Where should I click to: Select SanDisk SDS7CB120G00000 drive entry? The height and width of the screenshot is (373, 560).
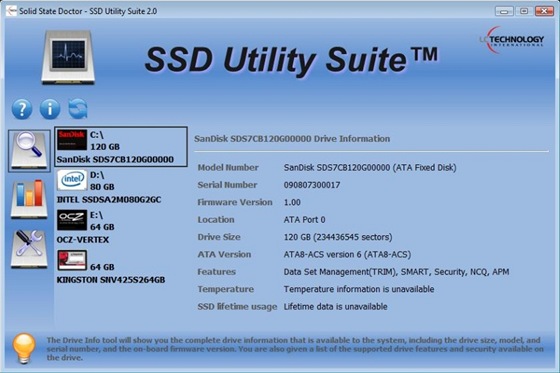point(121,146)
